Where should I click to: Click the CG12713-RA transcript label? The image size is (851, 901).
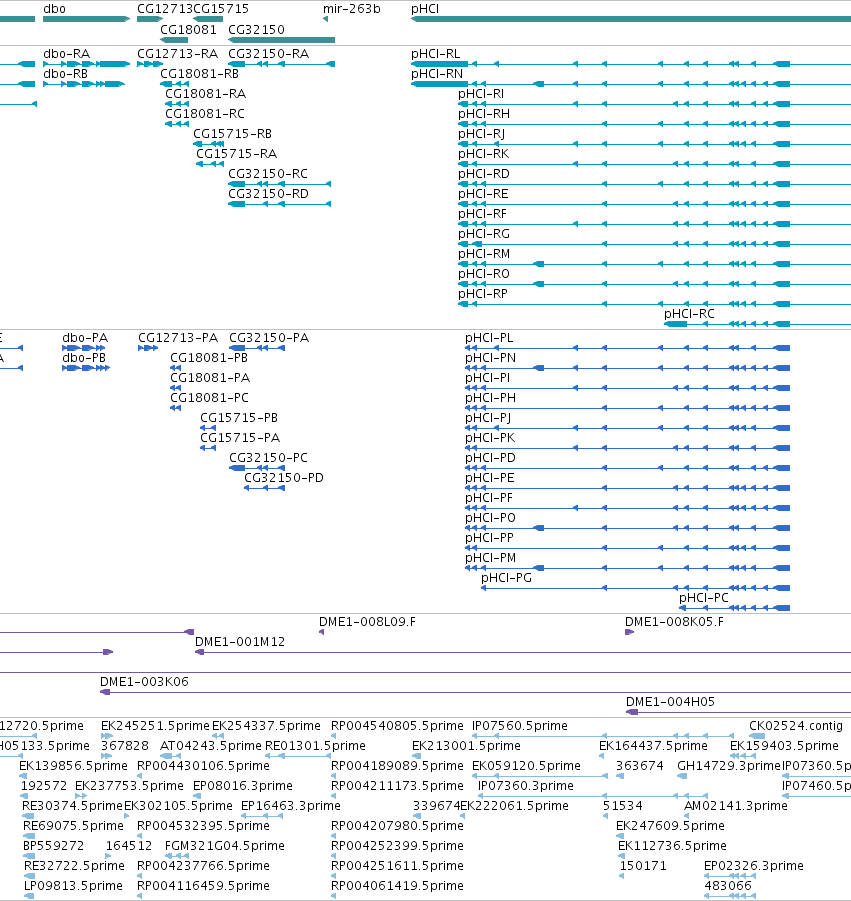tap(178, 53)
